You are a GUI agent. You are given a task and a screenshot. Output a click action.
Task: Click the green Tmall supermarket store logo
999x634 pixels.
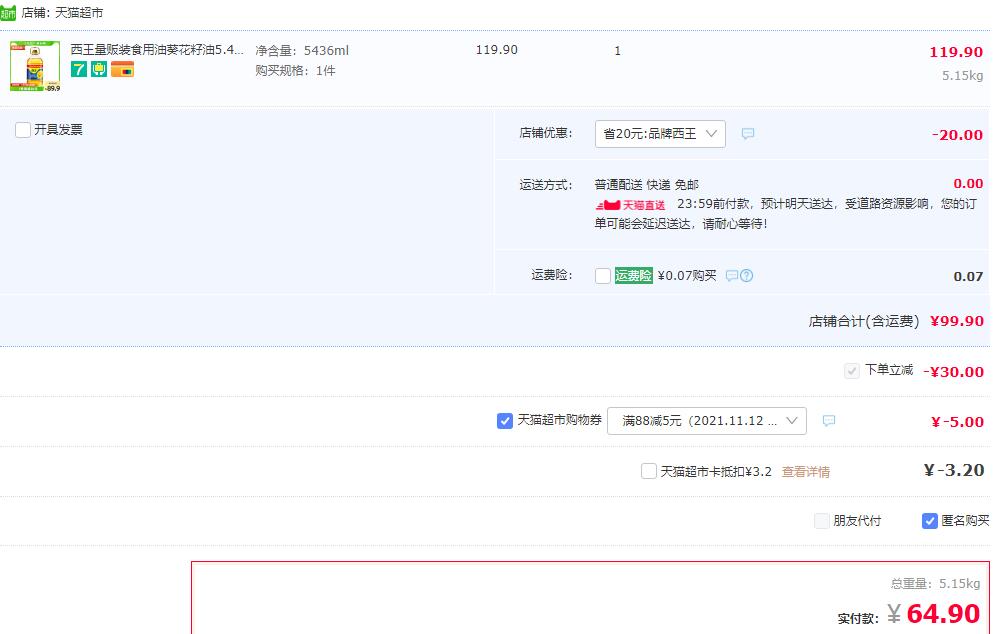tap(8, 13)
